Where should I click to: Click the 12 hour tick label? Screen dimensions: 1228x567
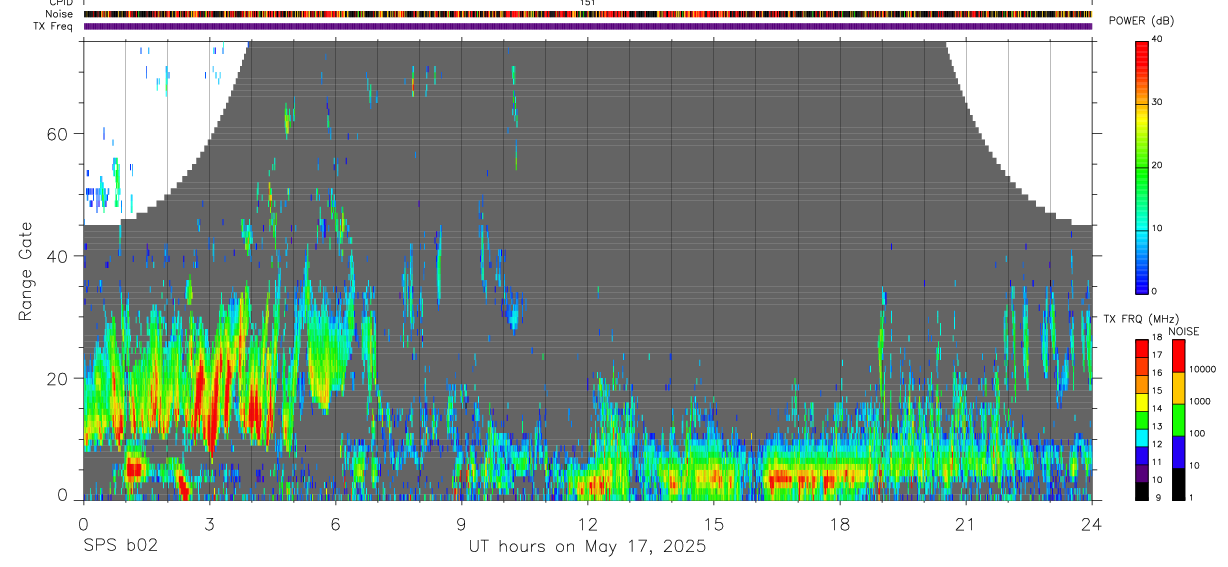tap(588, 524)
